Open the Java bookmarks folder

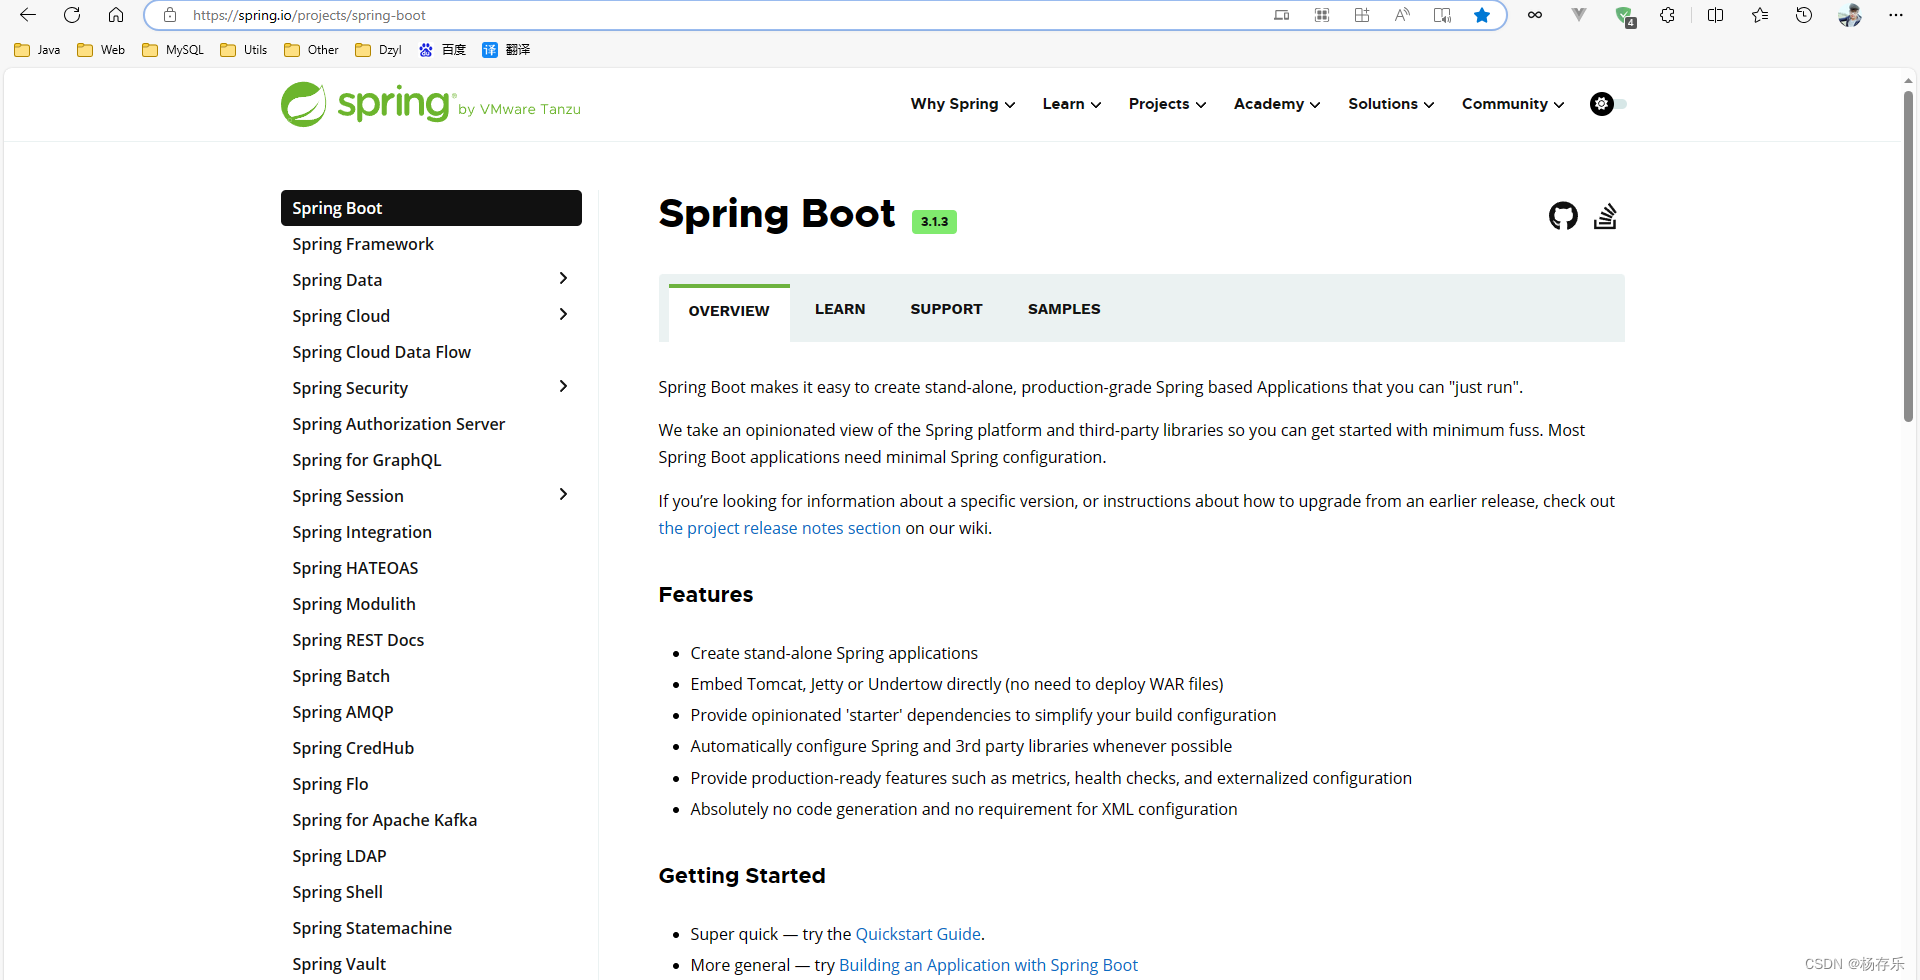(x=38, y=50)
